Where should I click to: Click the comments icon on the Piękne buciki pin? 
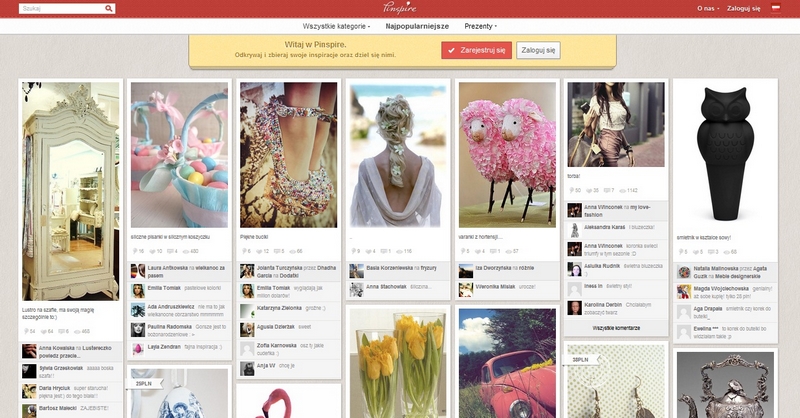(x=279, y=251)
